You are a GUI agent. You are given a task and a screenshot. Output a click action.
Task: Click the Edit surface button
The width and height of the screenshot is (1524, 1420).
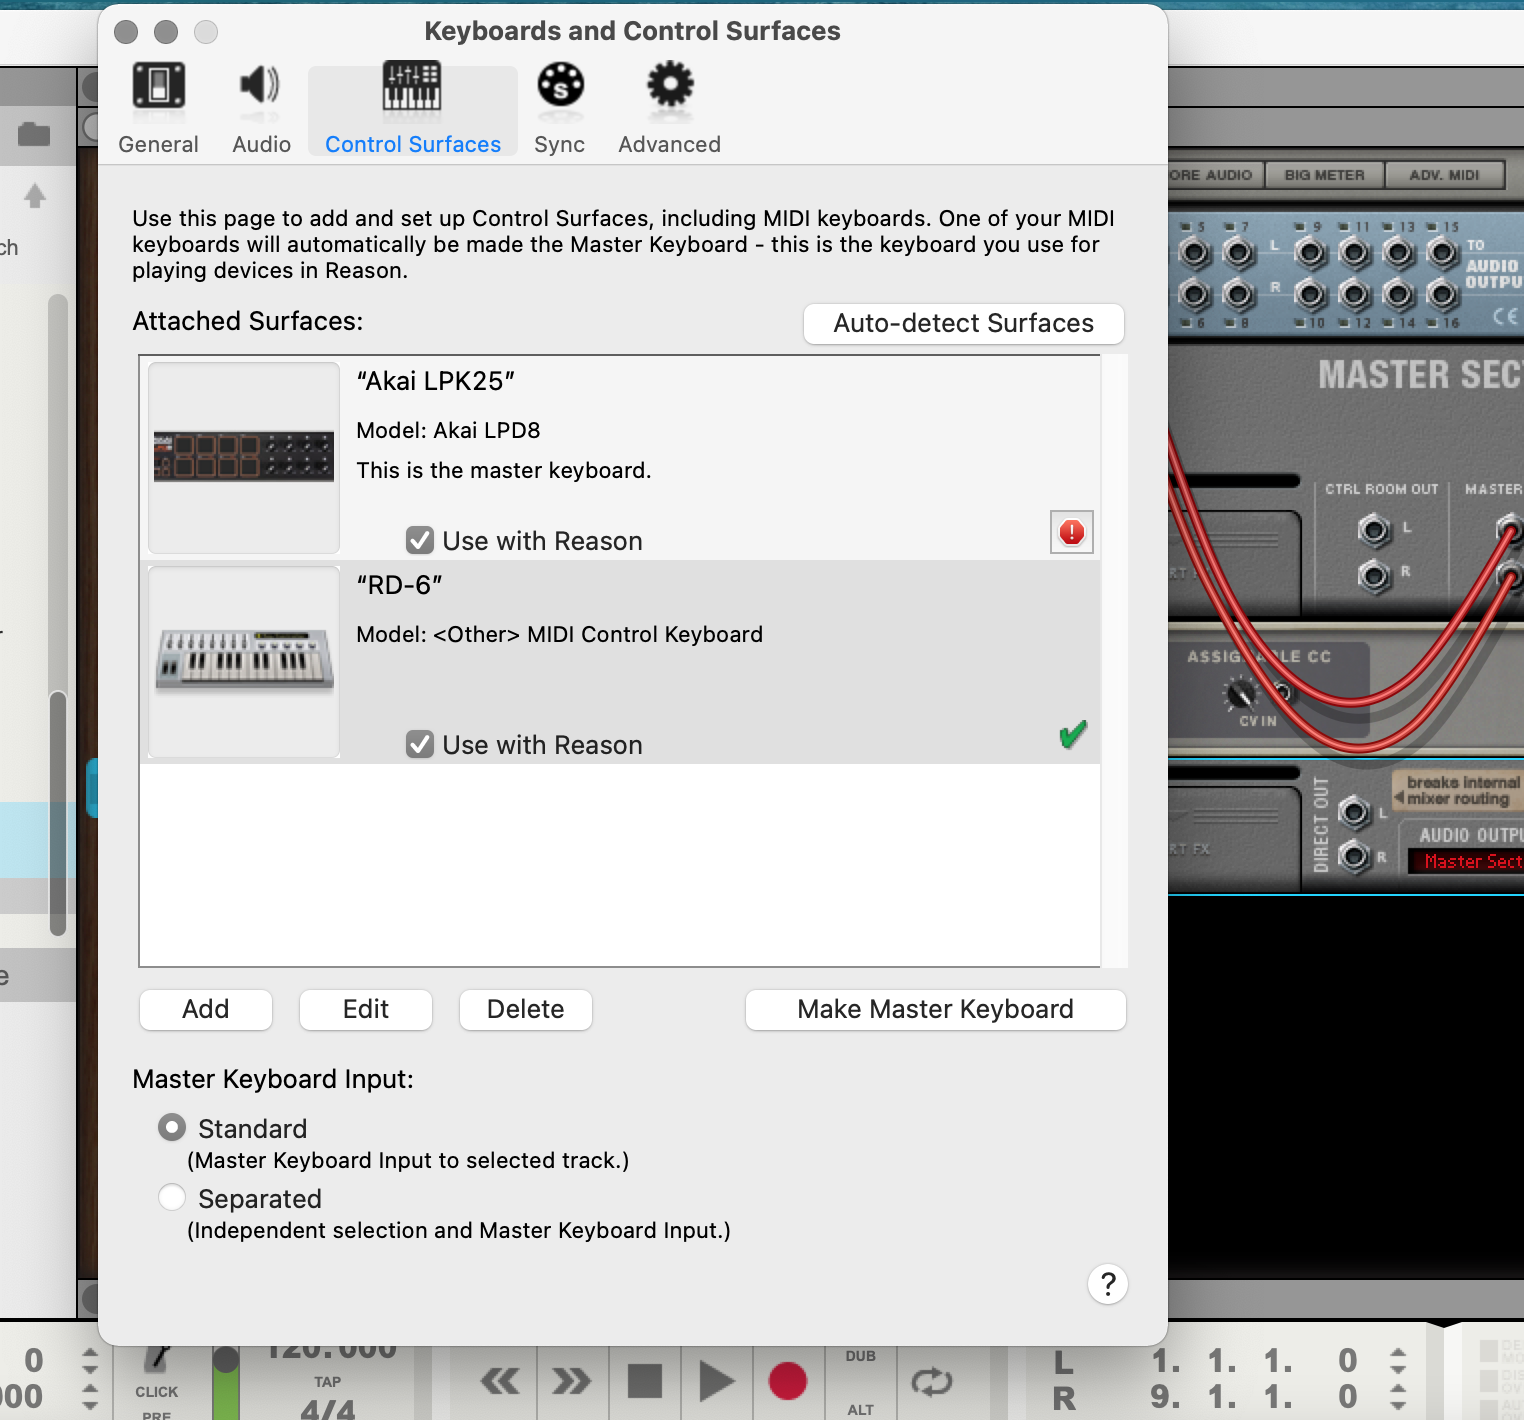click(x=366, y=1009)
